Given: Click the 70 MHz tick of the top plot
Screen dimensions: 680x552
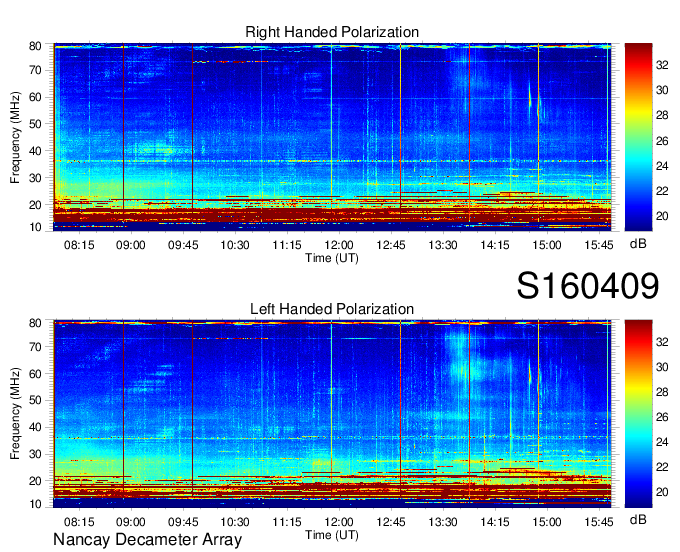Looking at the screenshot, I should [35, 70].
